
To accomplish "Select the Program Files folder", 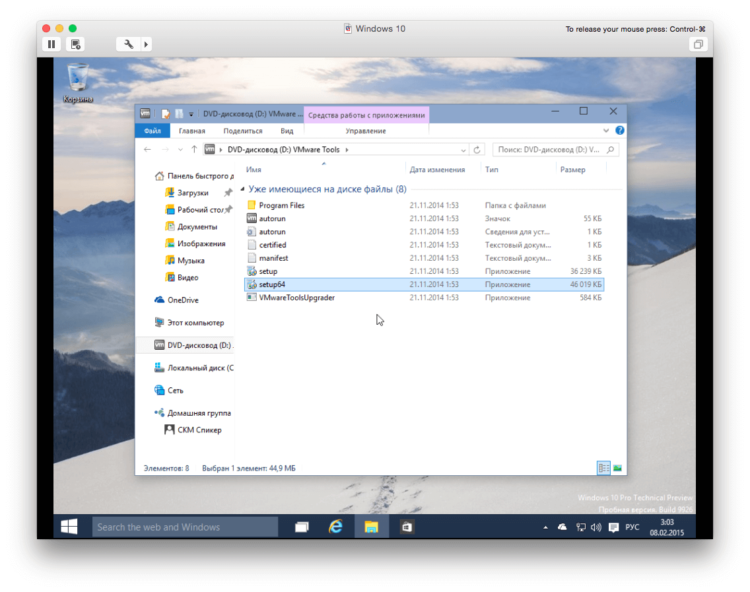I will pos(424,205).
